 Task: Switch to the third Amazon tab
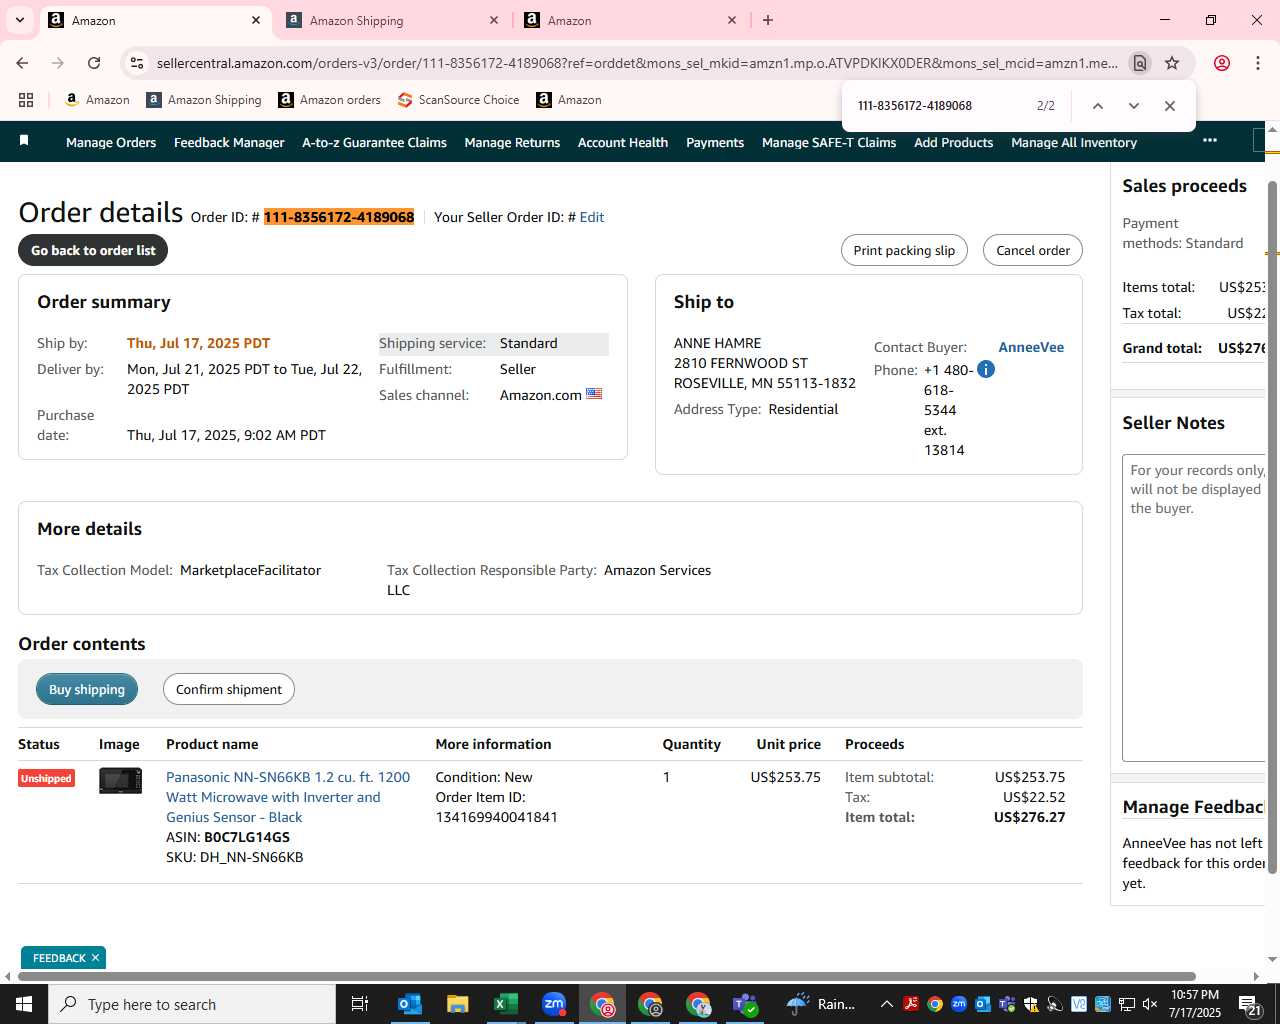(630, 20)
